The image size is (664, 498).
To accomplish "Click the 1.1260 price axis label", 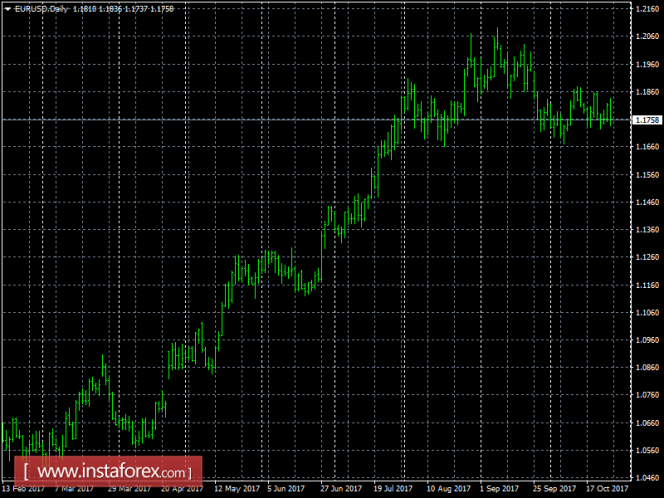I will click(646, 257).
